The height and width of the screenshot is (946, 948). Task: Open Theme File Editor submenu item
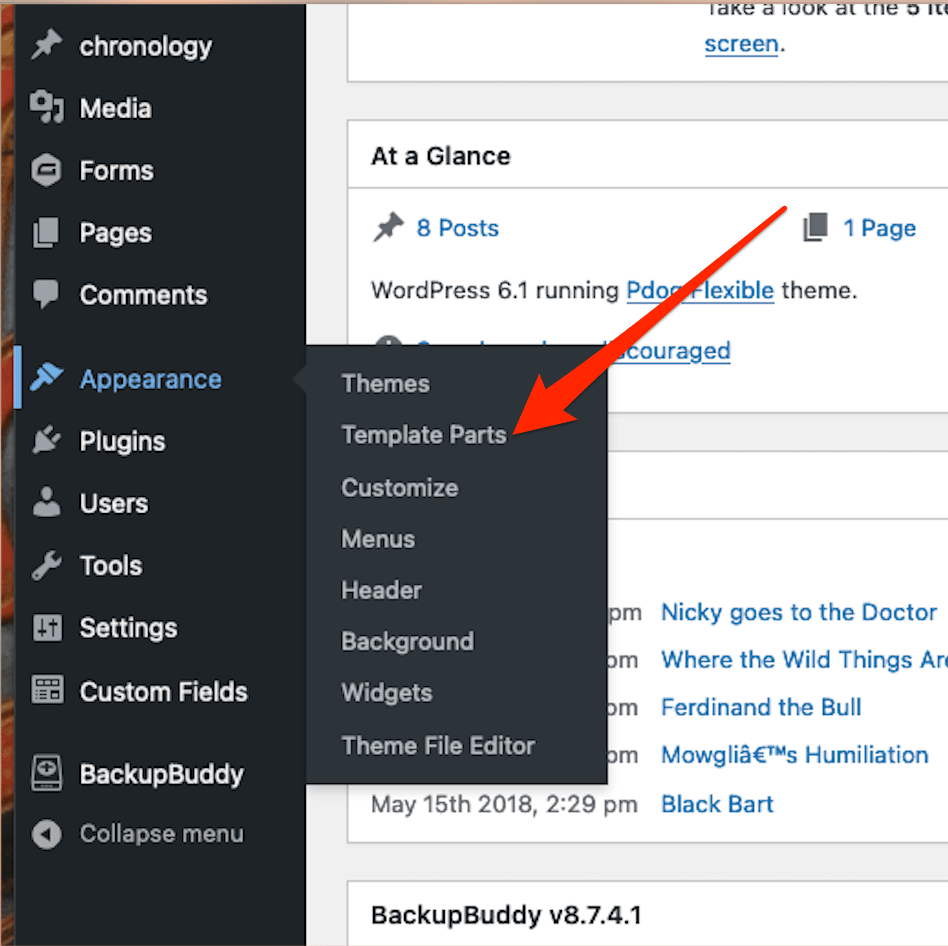click(438, 745)
